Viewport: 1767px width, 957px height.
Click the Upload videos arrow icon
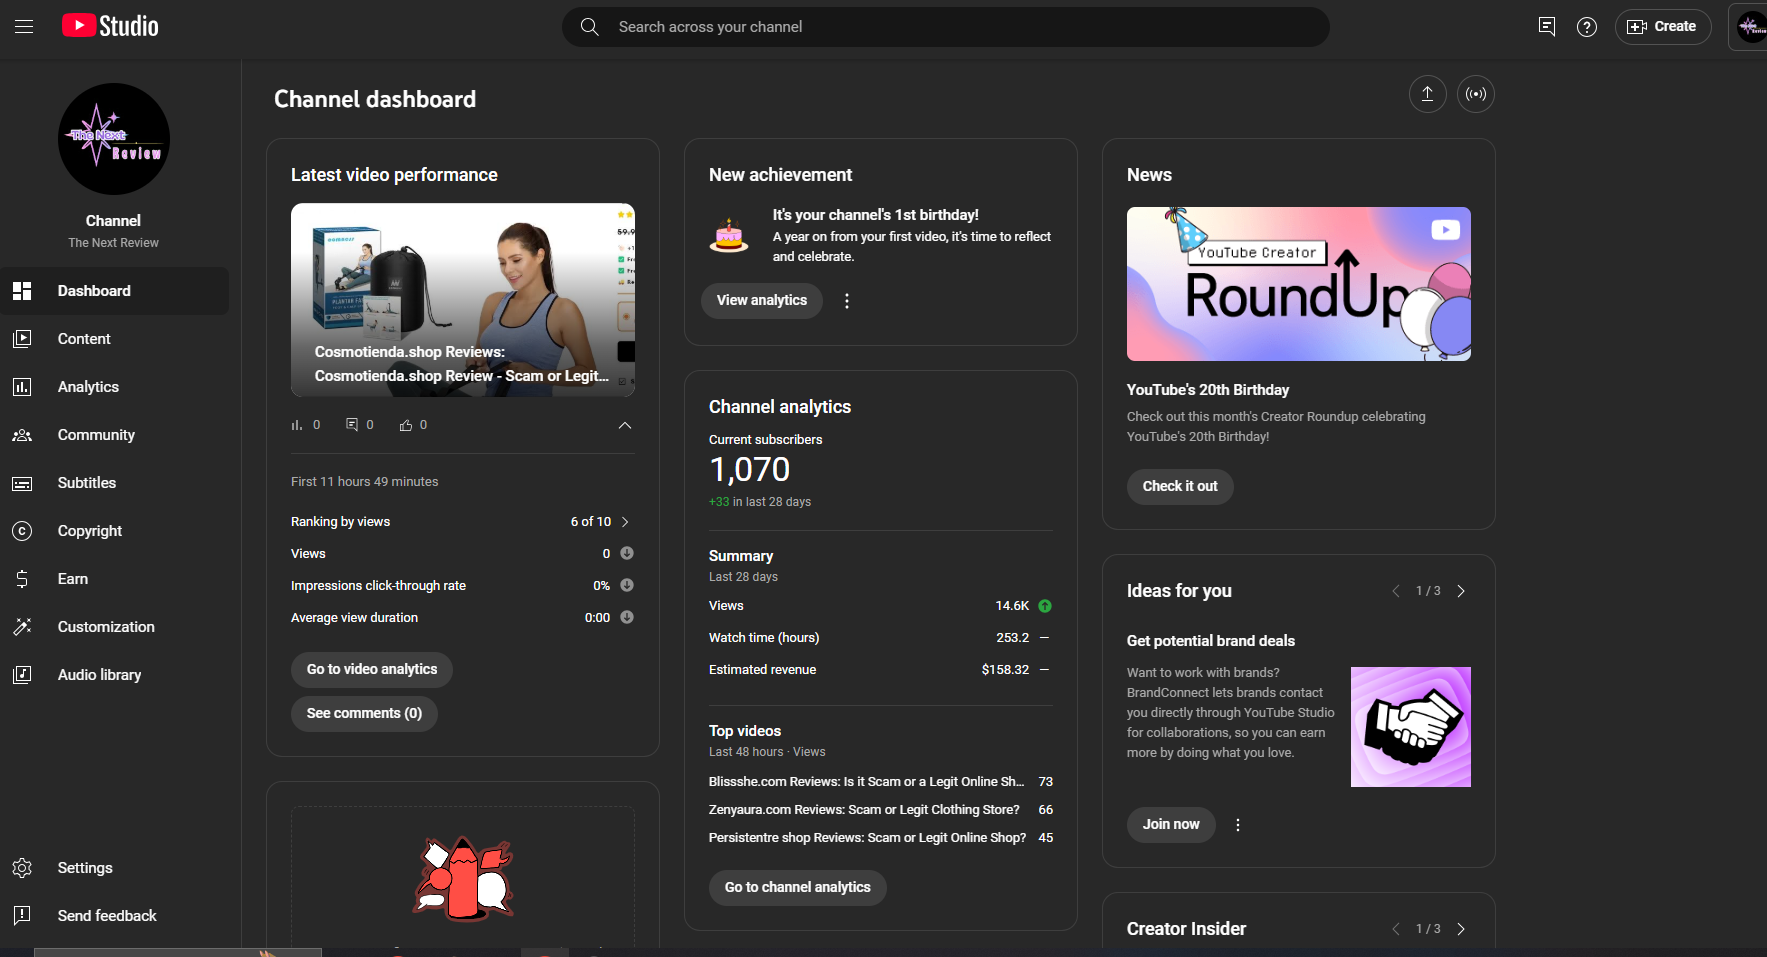click(x=1428, y=94)
